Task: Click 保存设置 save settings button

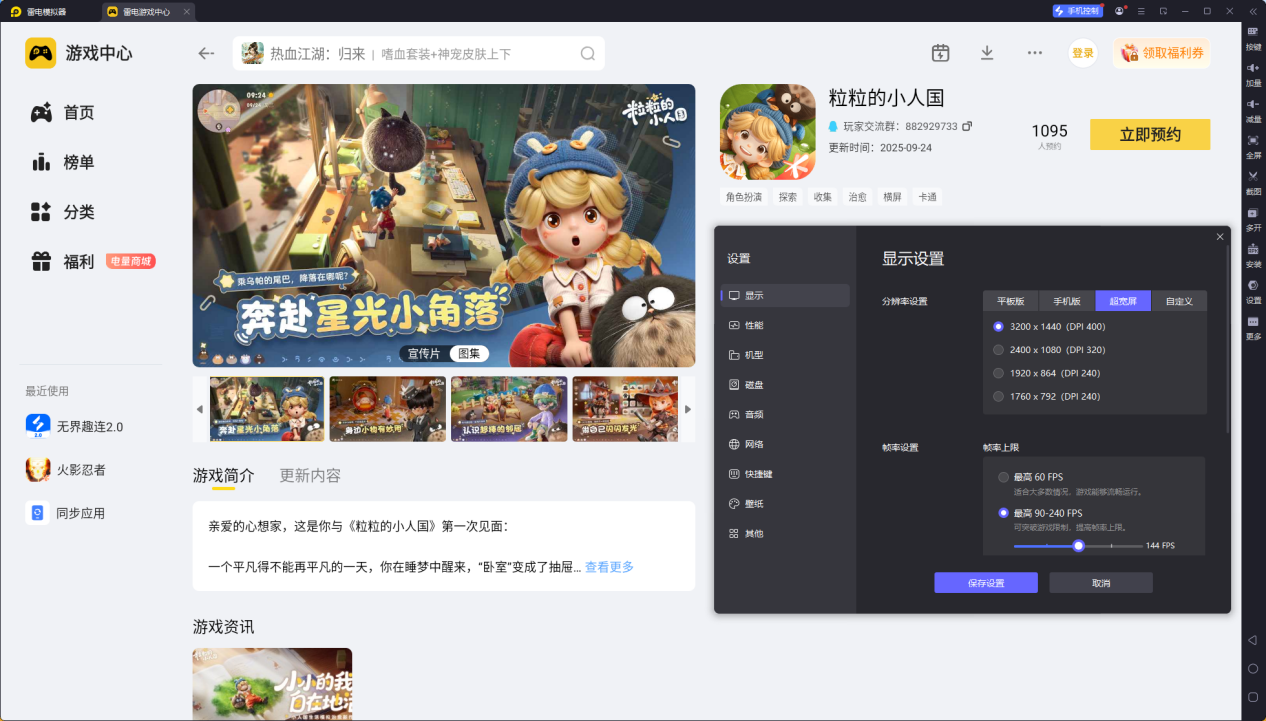Action: 986,583
